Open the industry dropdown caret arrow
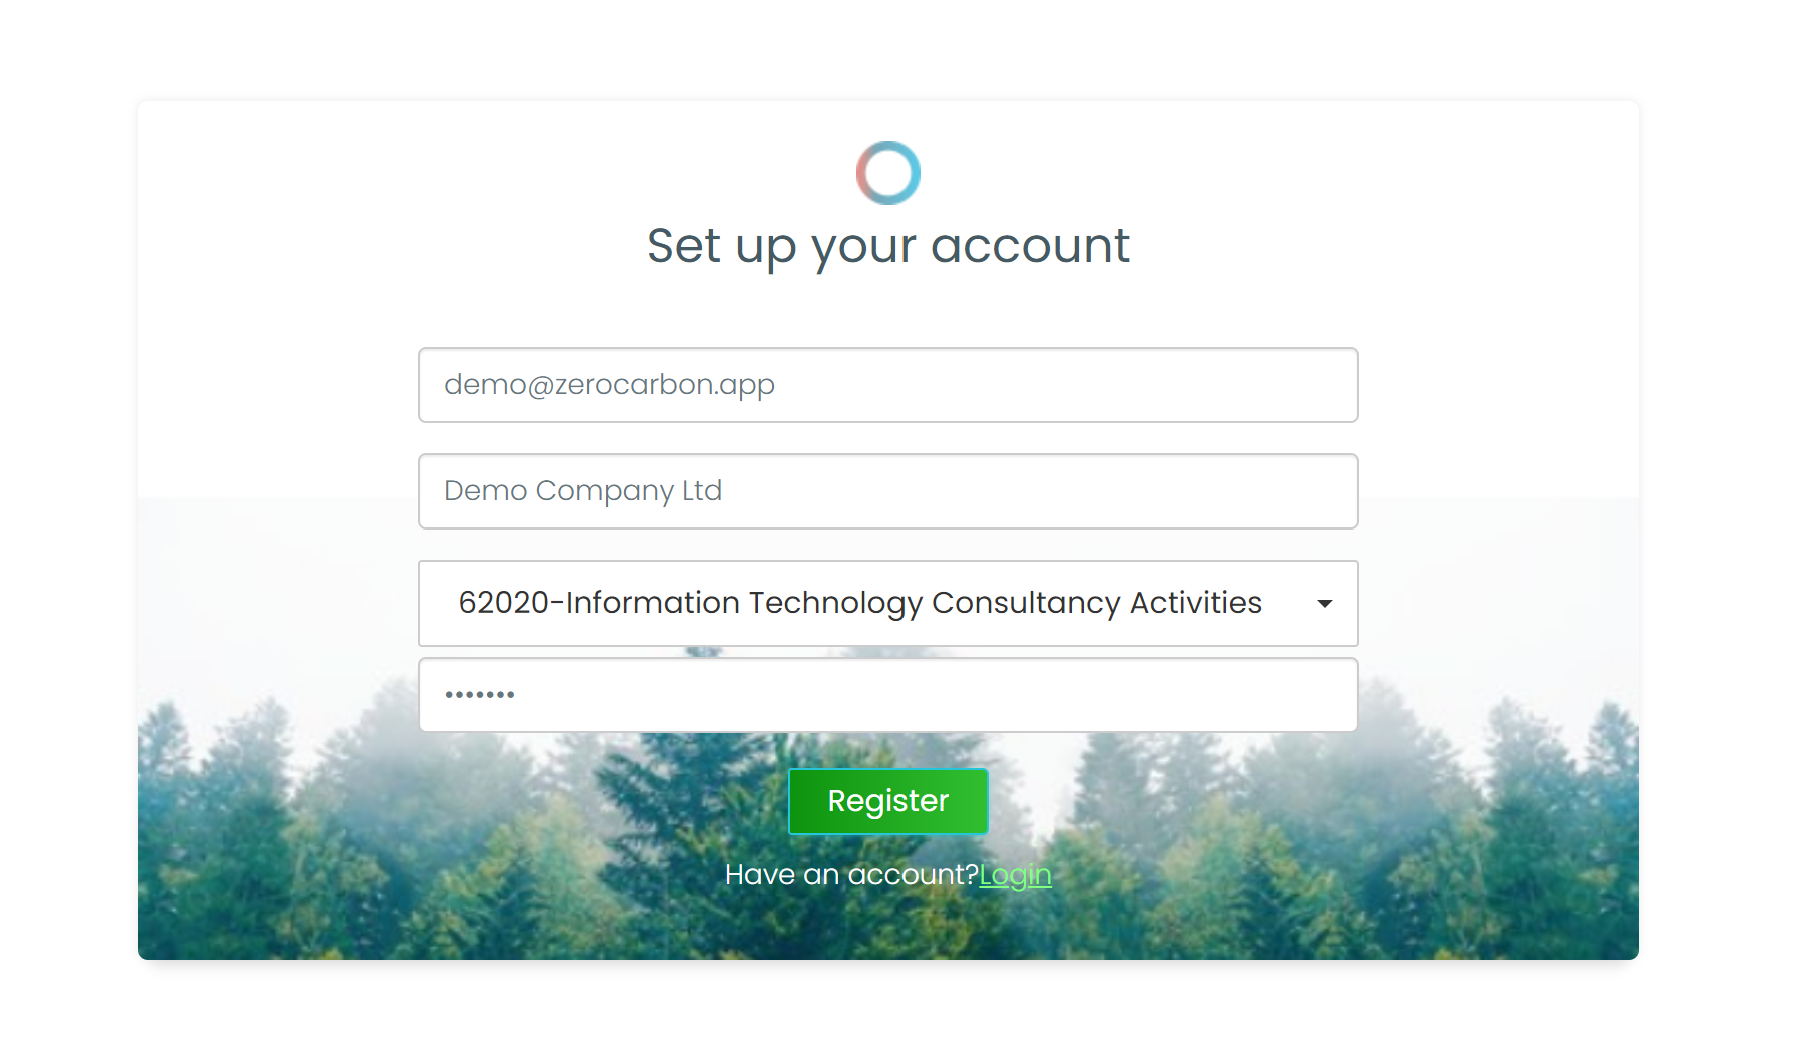The width and height of the screenshot is (1800, 1054). [1324, 603]
